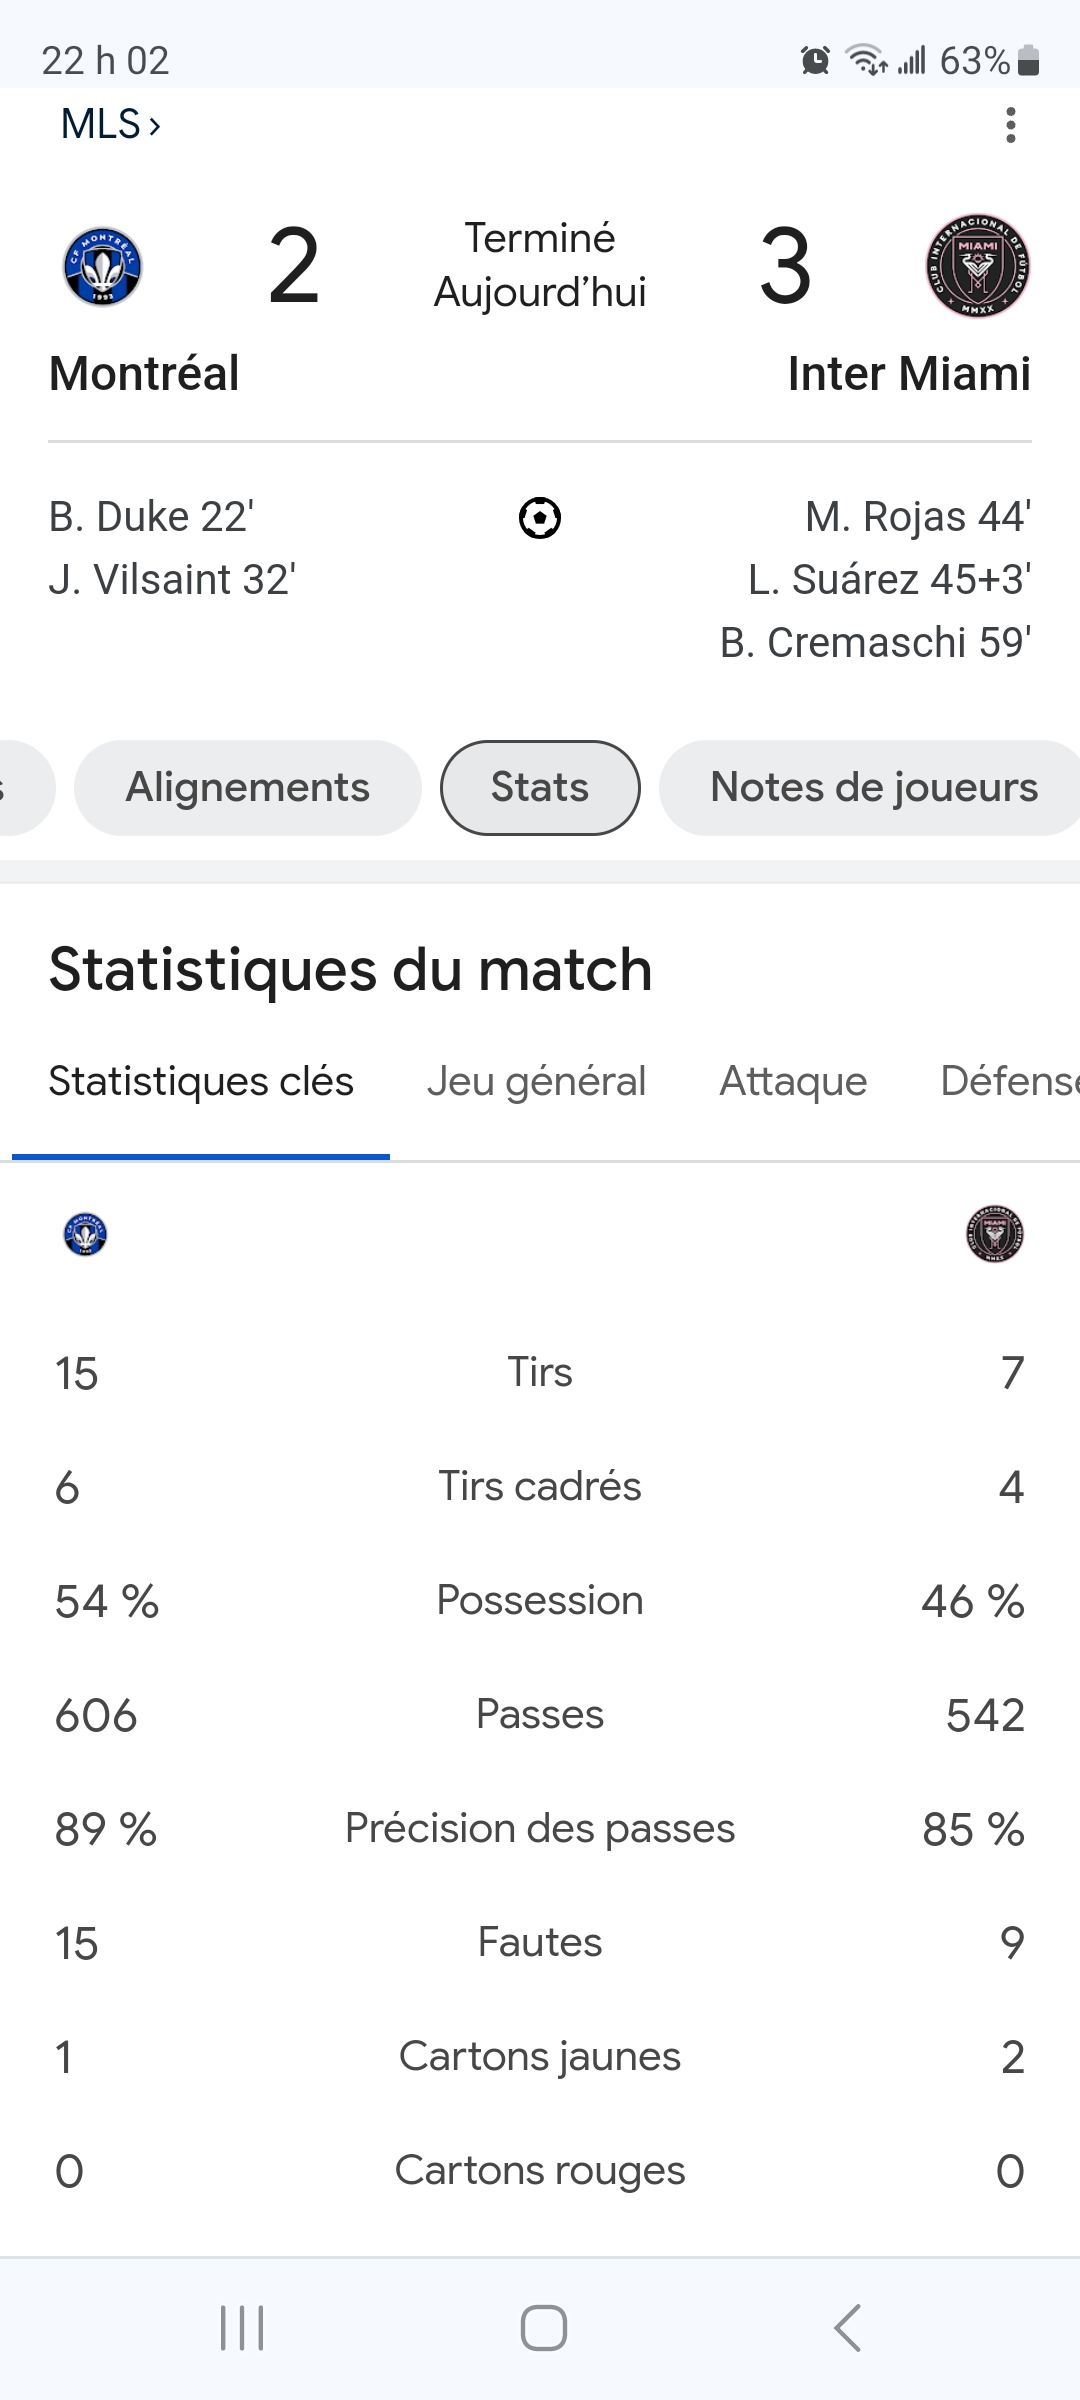Tap the CF Montréal team crest in header

pyautogui.click(x=103, y=266)
